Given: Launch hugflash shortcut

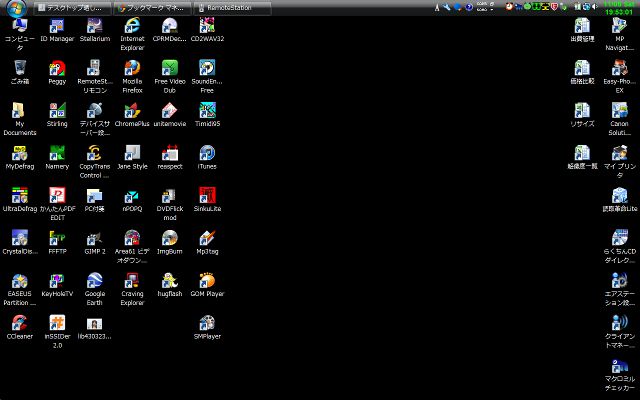Looking at the screenshot, I should pyautogui.click(x=170, y=285).
